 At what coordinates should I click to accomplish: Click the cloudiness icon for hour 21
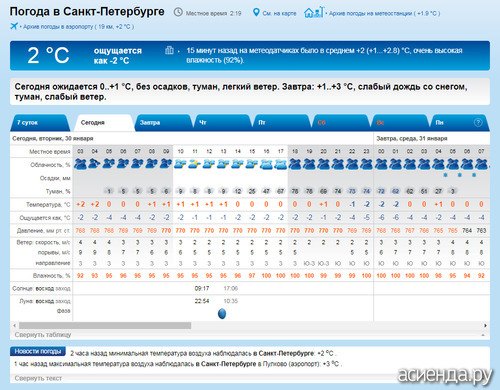coord(338,164)
